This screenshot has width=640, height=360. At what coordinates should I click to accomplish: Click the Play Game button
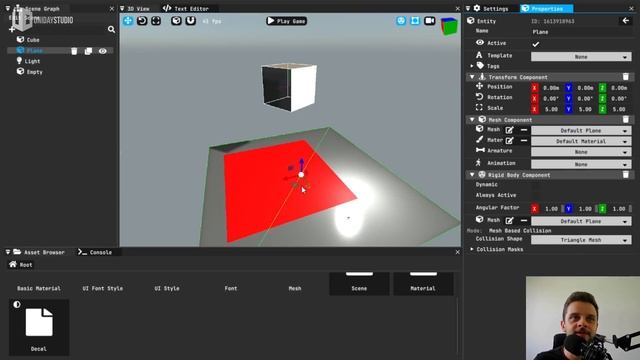(287, 21)
